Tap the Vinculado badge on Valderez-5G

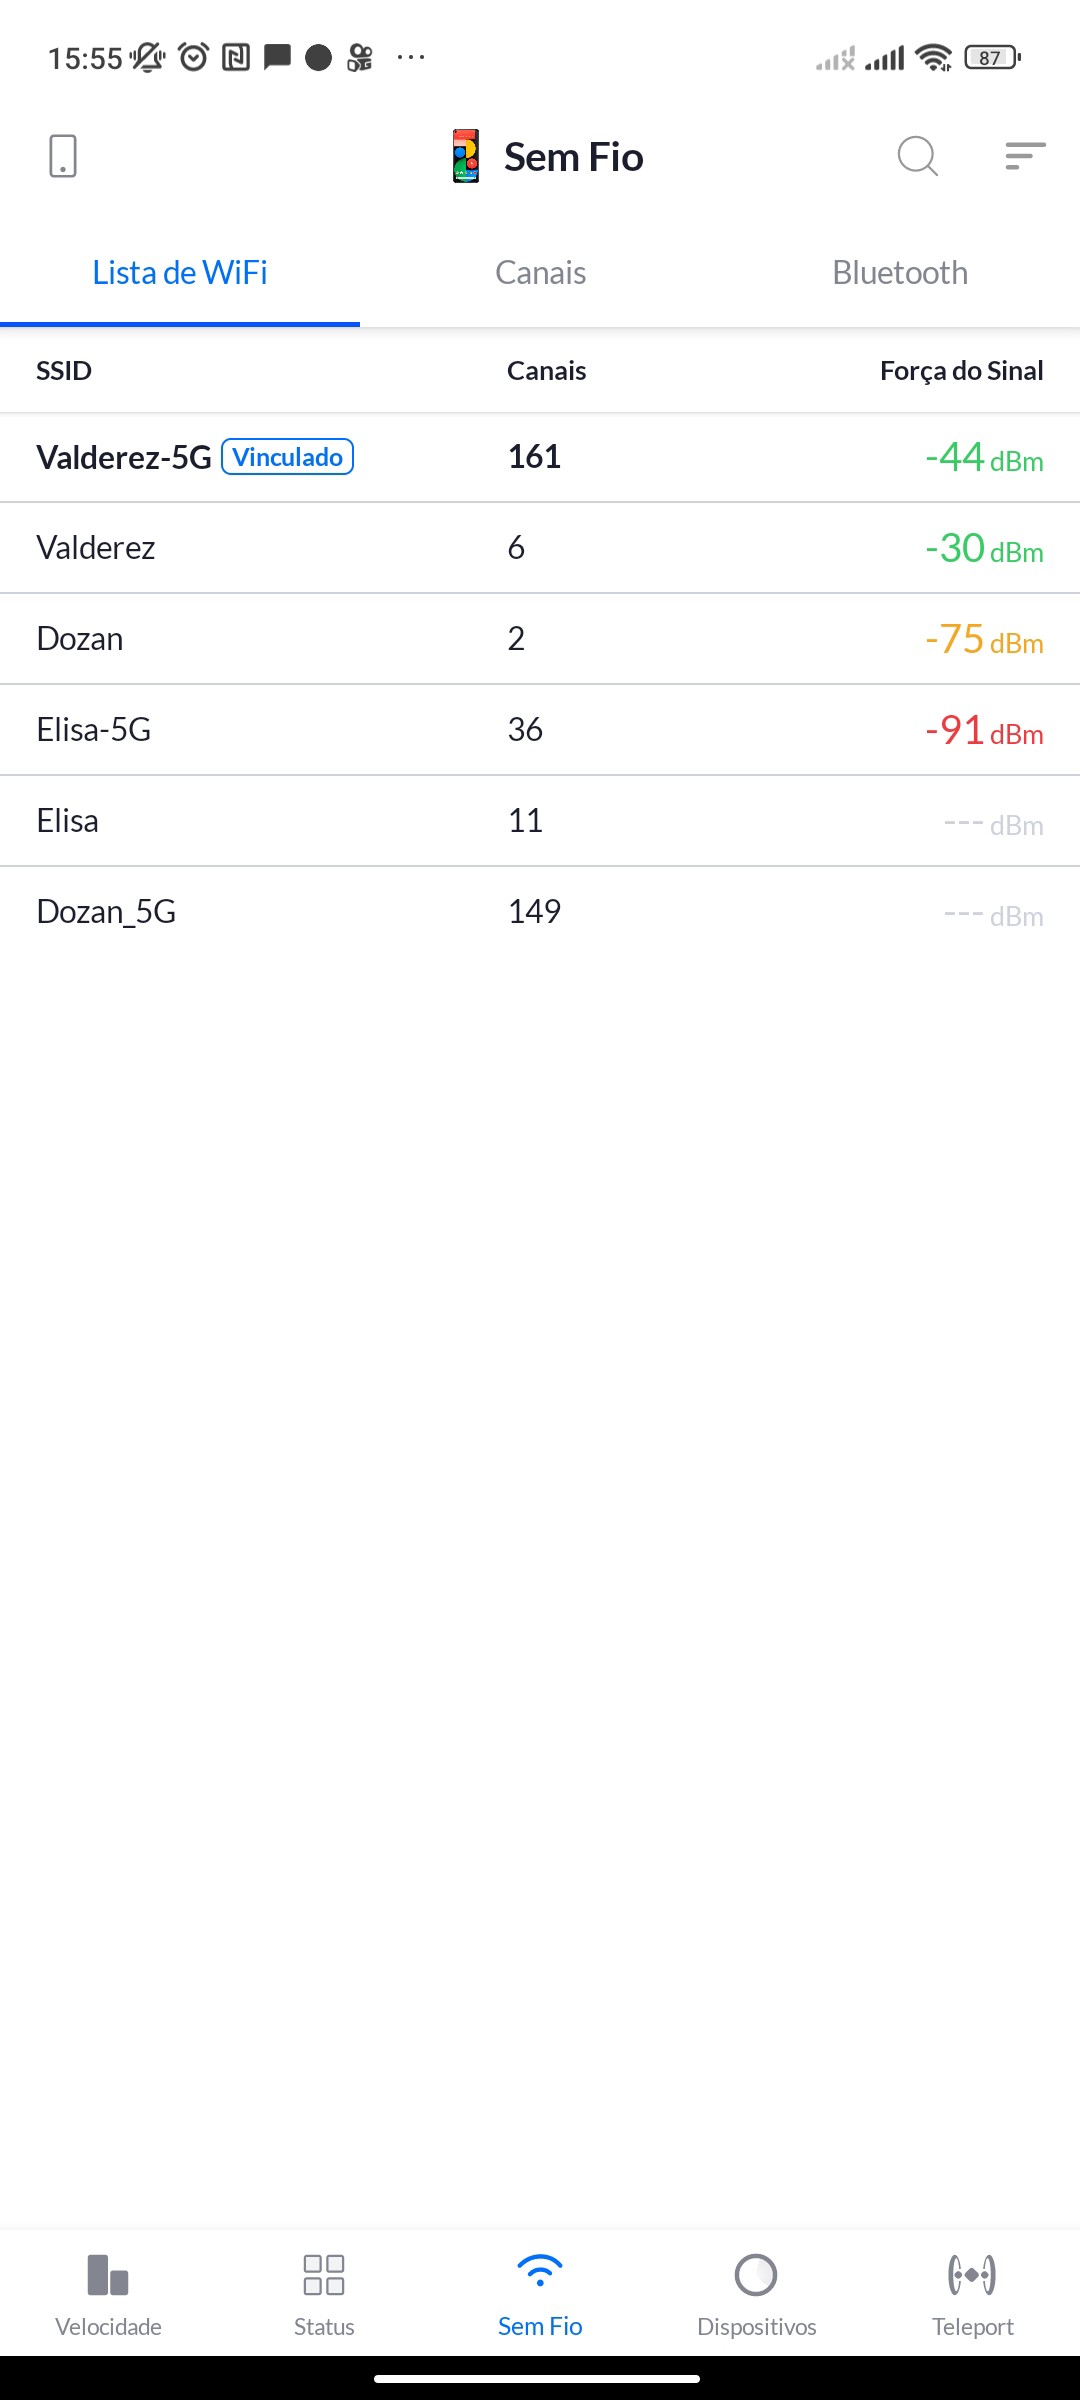coord(287,457)
